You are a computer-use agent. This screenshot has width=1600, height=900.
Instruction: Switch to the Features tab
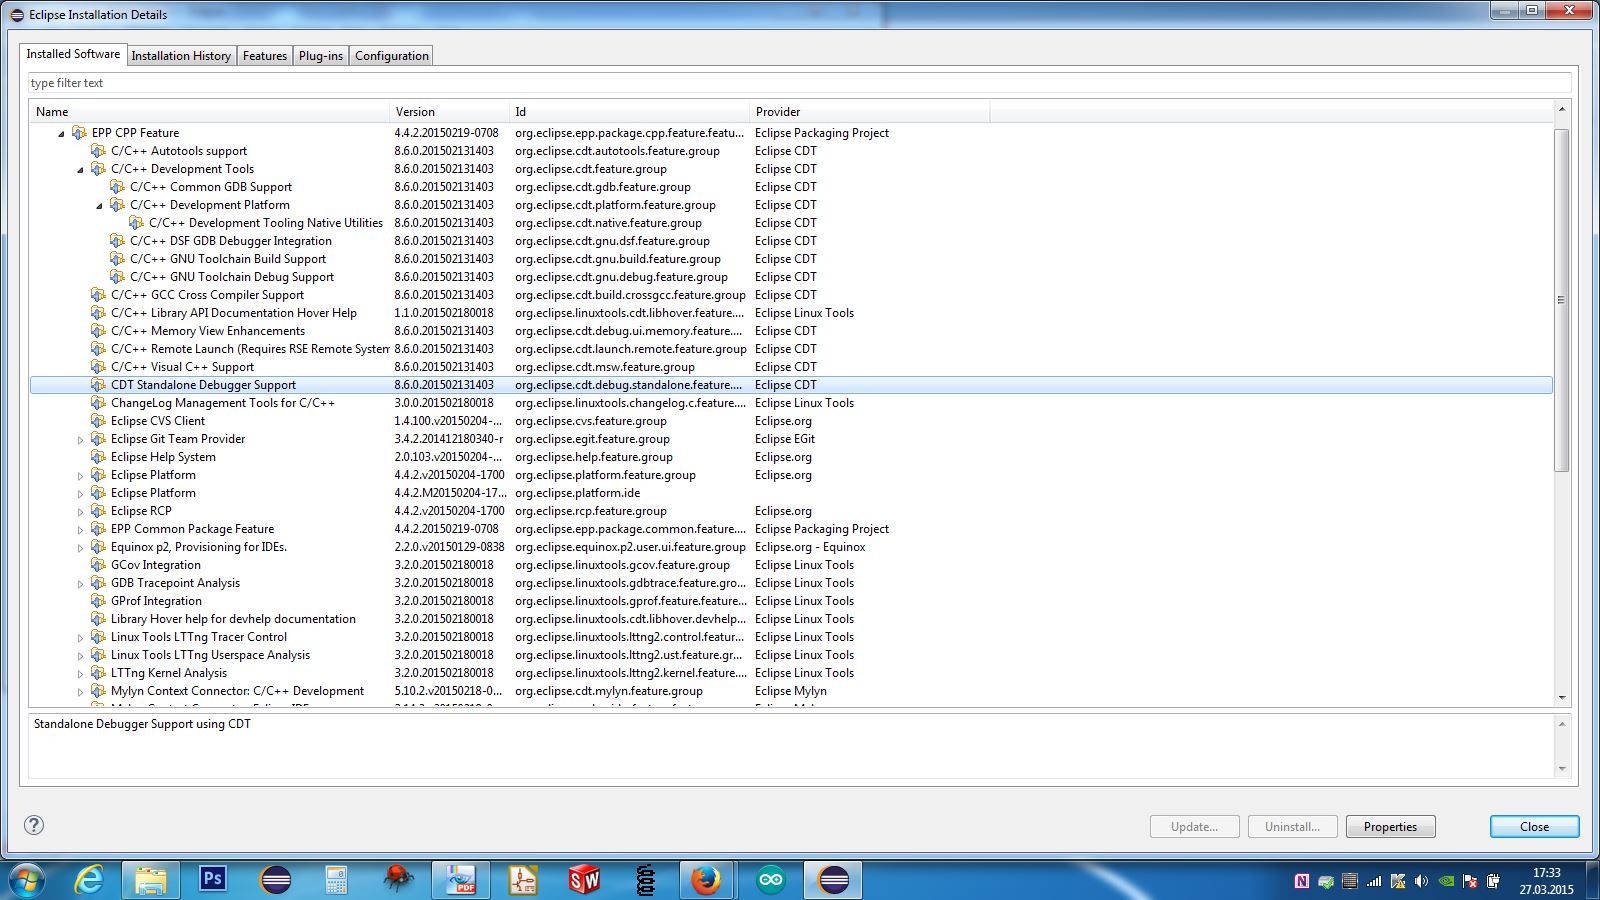265,56
